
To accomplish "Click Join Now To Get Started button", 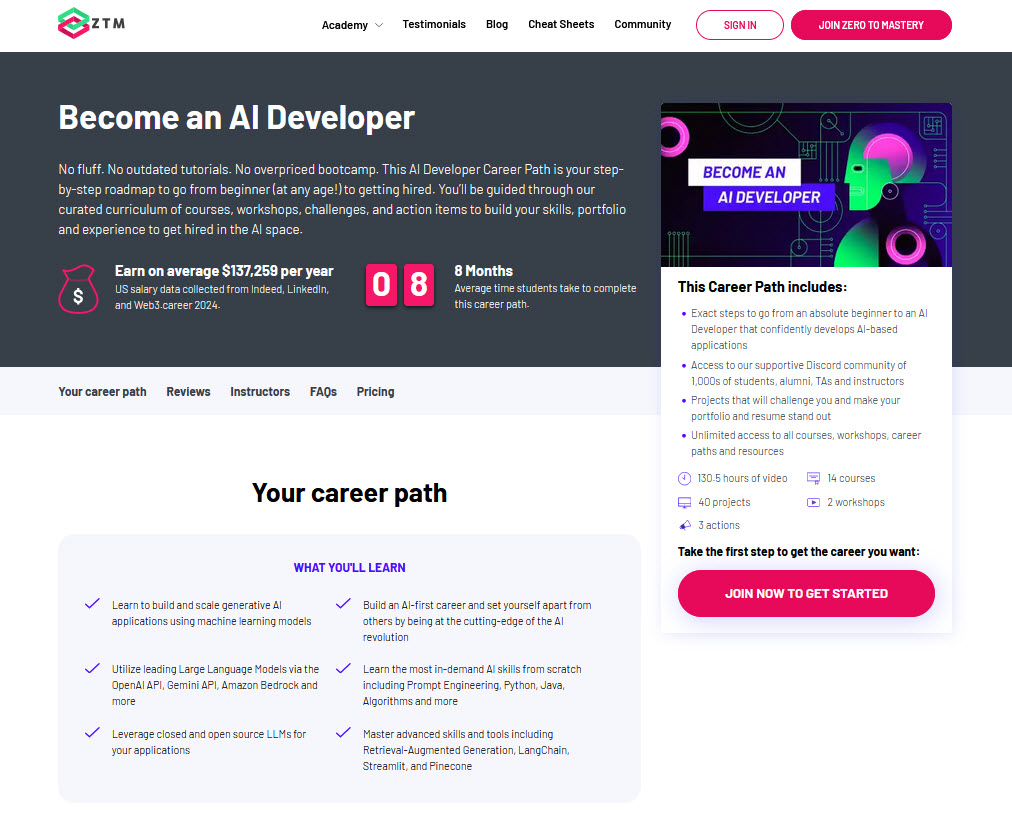I will click(806, 593).
